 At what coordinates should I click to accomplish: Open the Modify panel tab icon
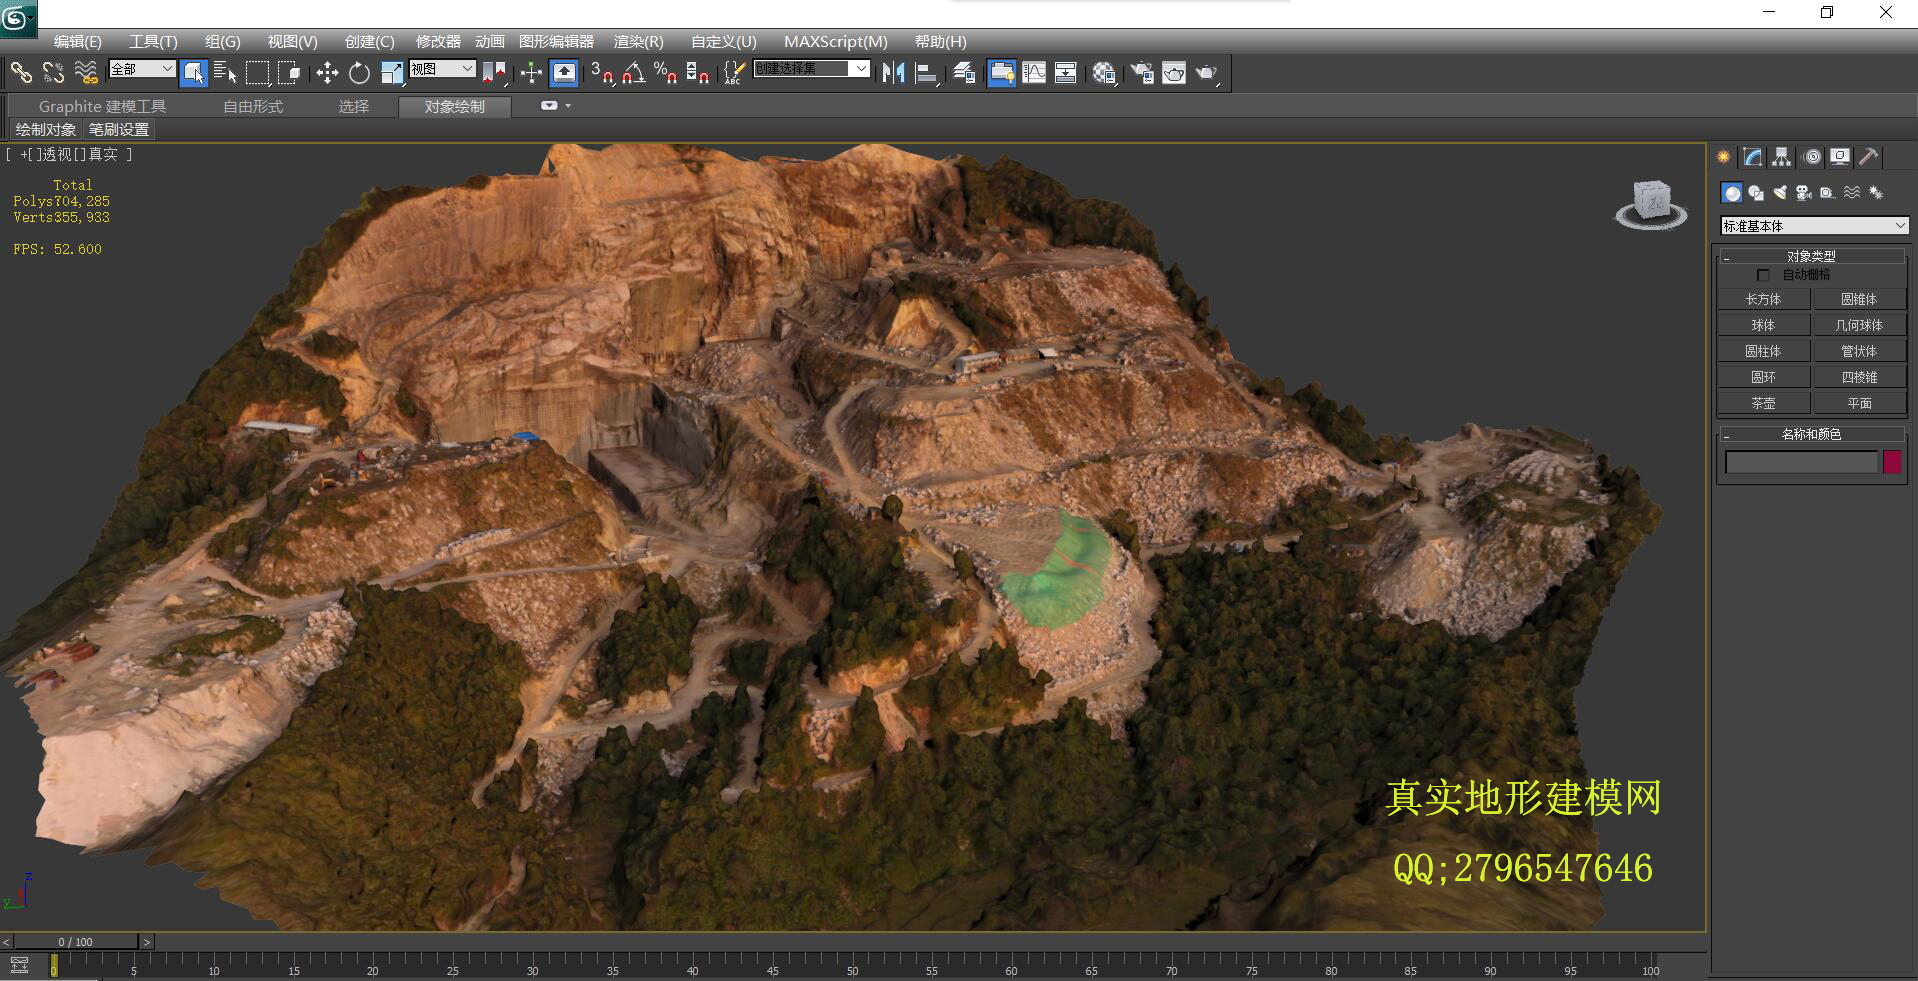(1752, 157)
